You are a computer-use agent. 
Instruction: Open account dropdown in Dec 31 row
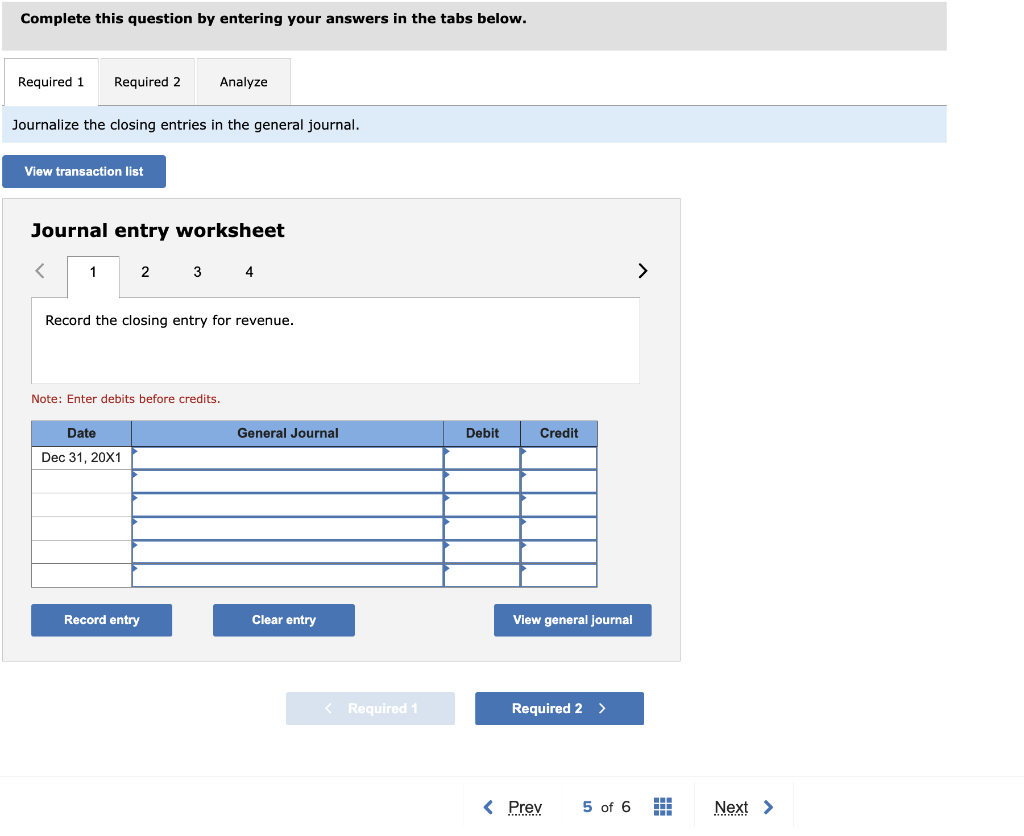(x=287, y=458)
